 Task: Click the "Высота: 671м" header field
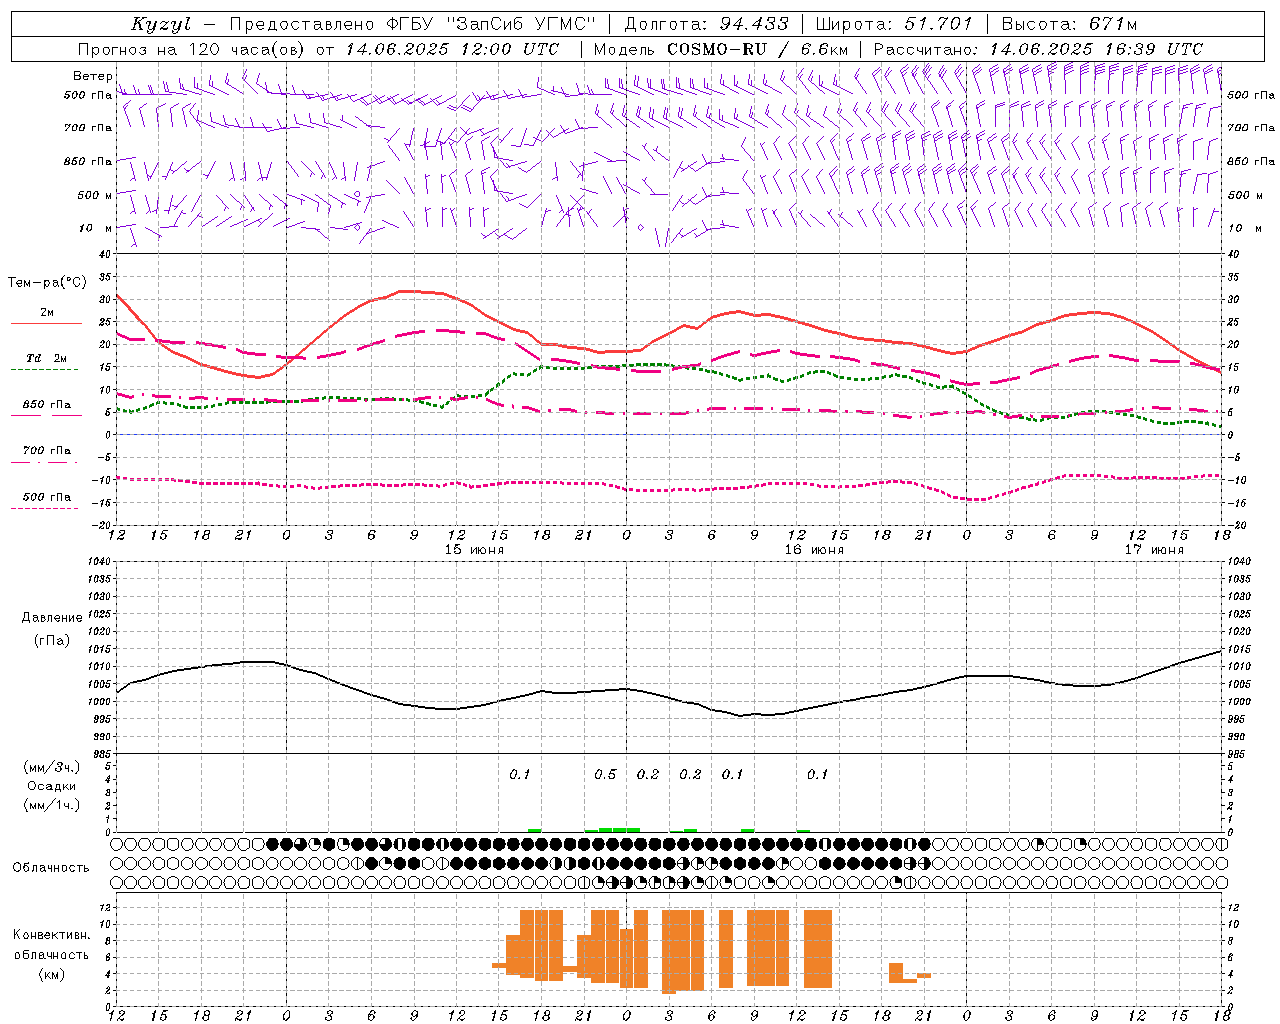coord(1069,24)
